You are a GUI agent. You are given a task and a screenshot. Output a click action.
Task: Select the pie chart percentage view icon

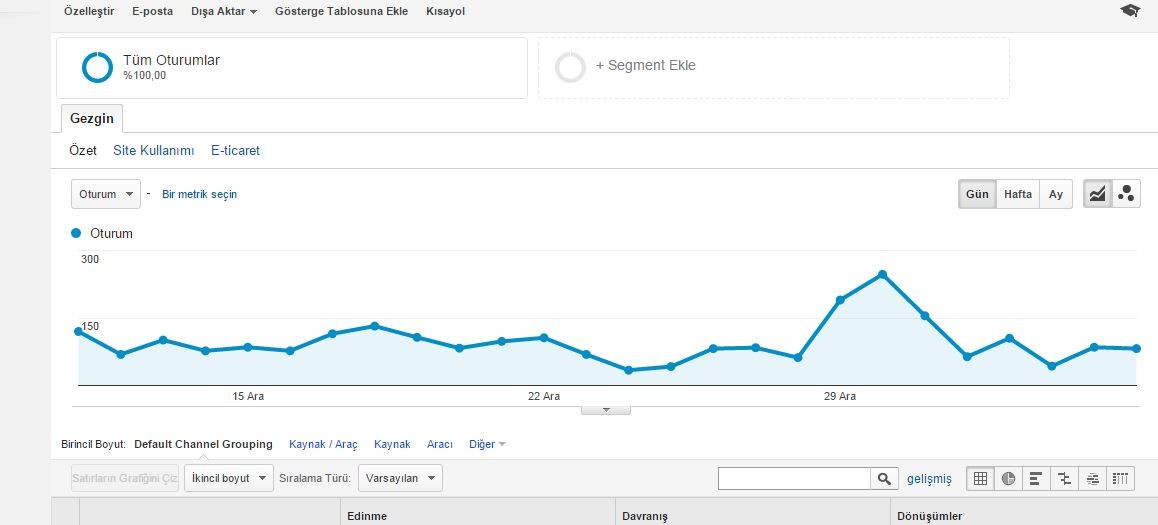coord(1008,478)
